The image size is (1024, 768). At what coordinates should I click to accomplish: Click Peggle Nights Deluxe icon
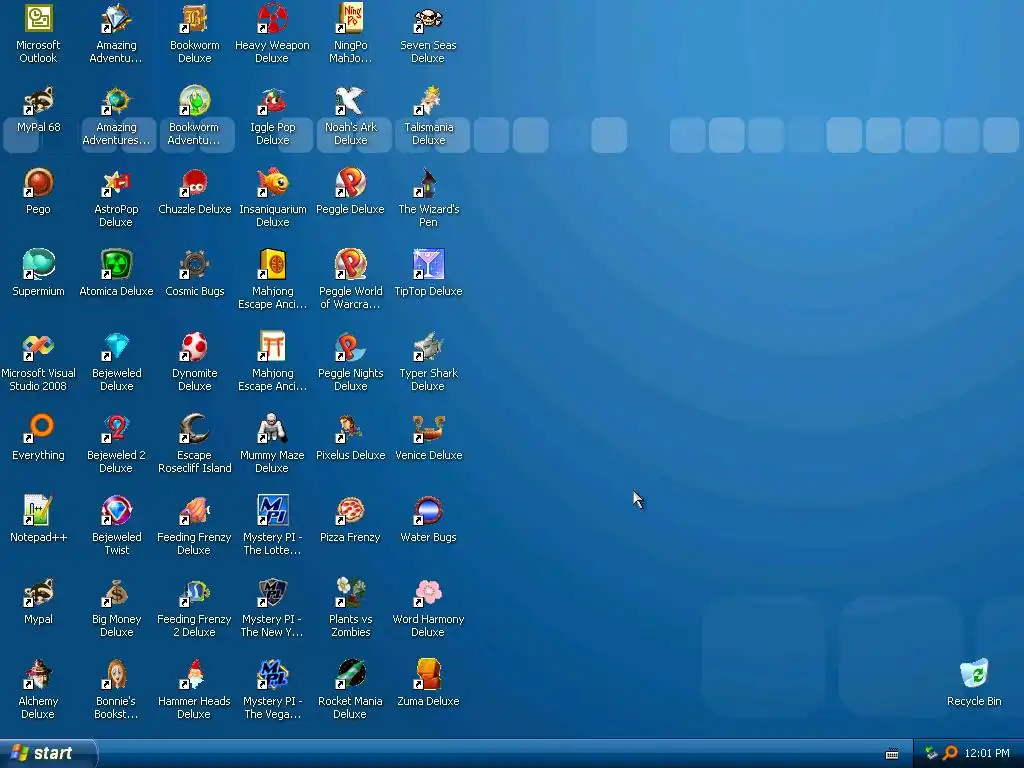(350, 347)
